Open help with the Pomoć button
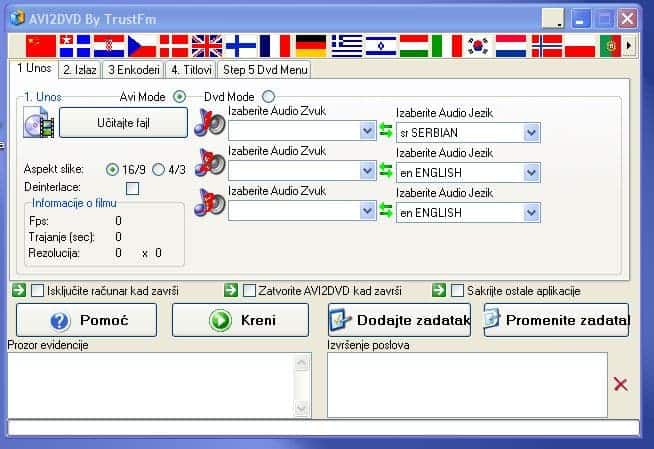The image size is (654, 449). [86, 320]
